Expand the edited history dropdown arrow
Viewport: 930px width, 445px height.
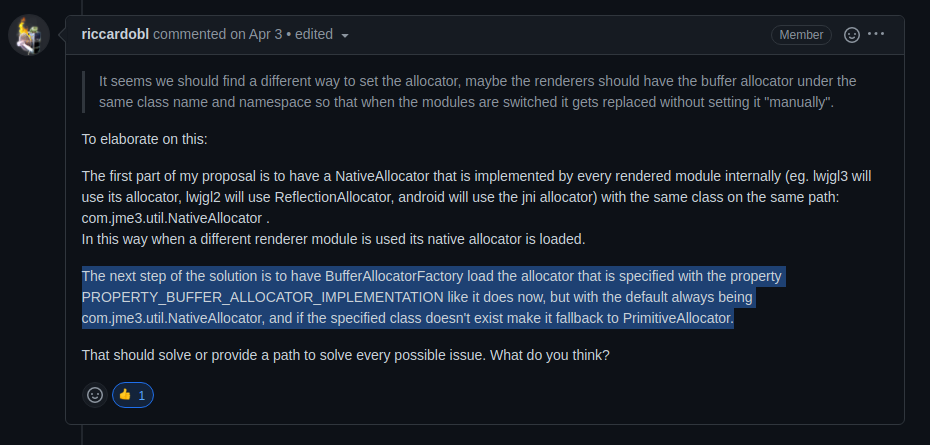pos(345,36)
